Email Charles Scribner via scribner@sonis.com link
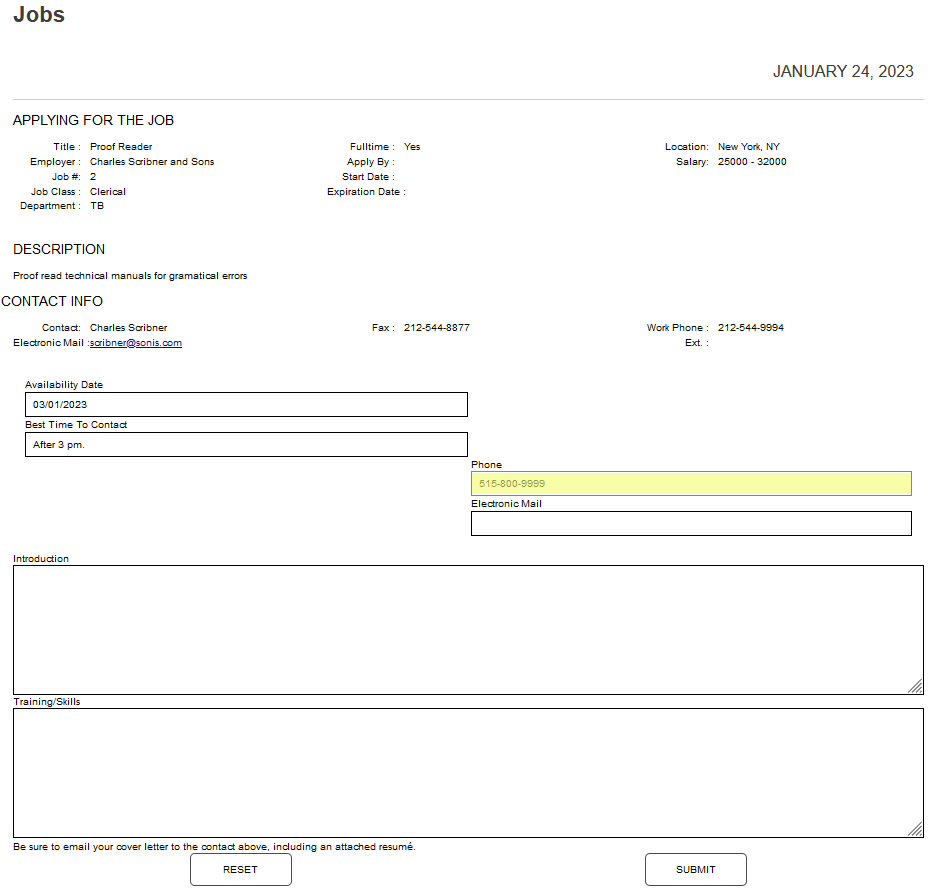 pos(136,342)
